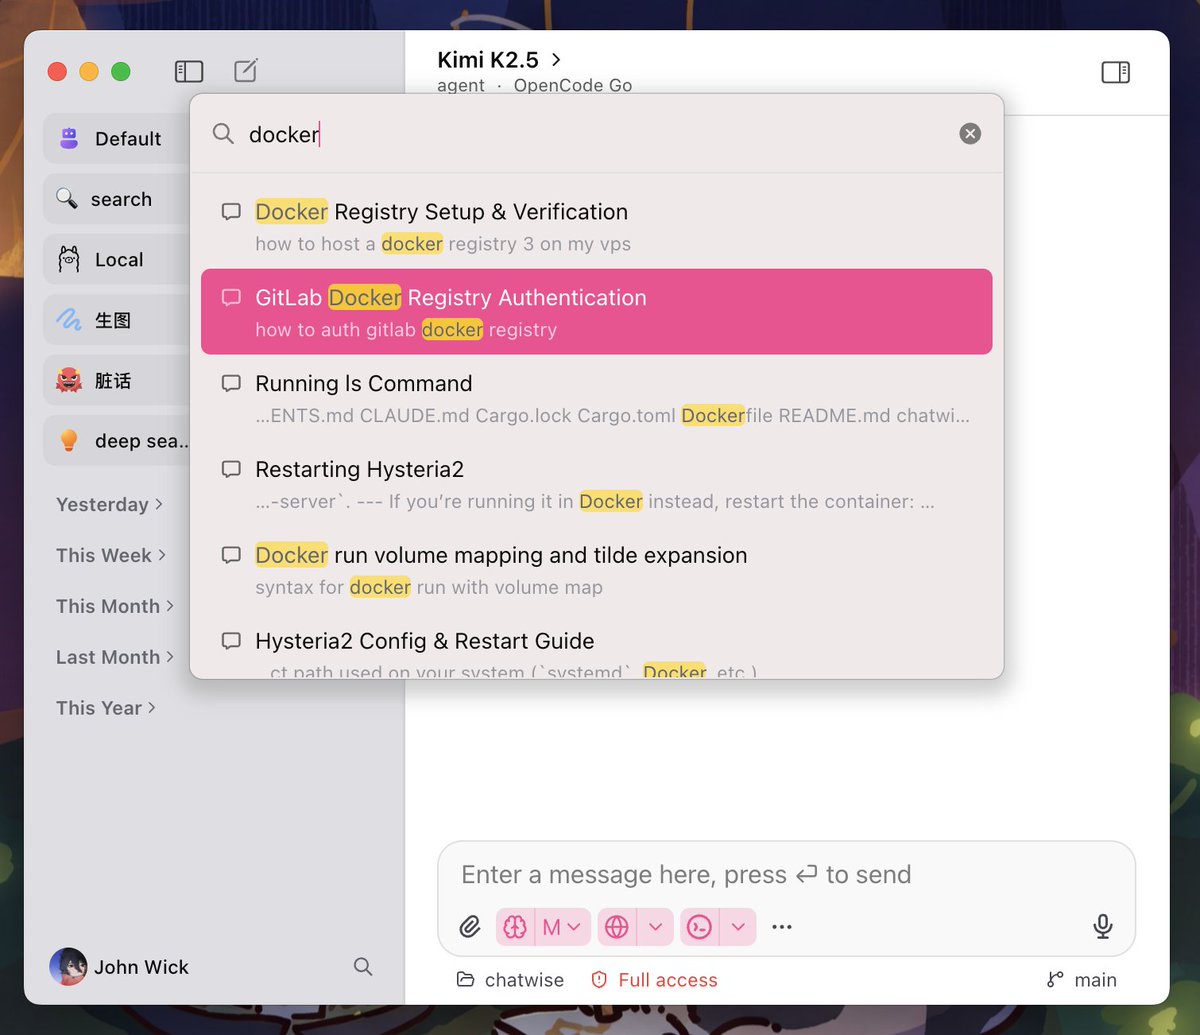Toggle the terminal tool button
Screen dimensions: 1200x1035
tap(700, 927)
